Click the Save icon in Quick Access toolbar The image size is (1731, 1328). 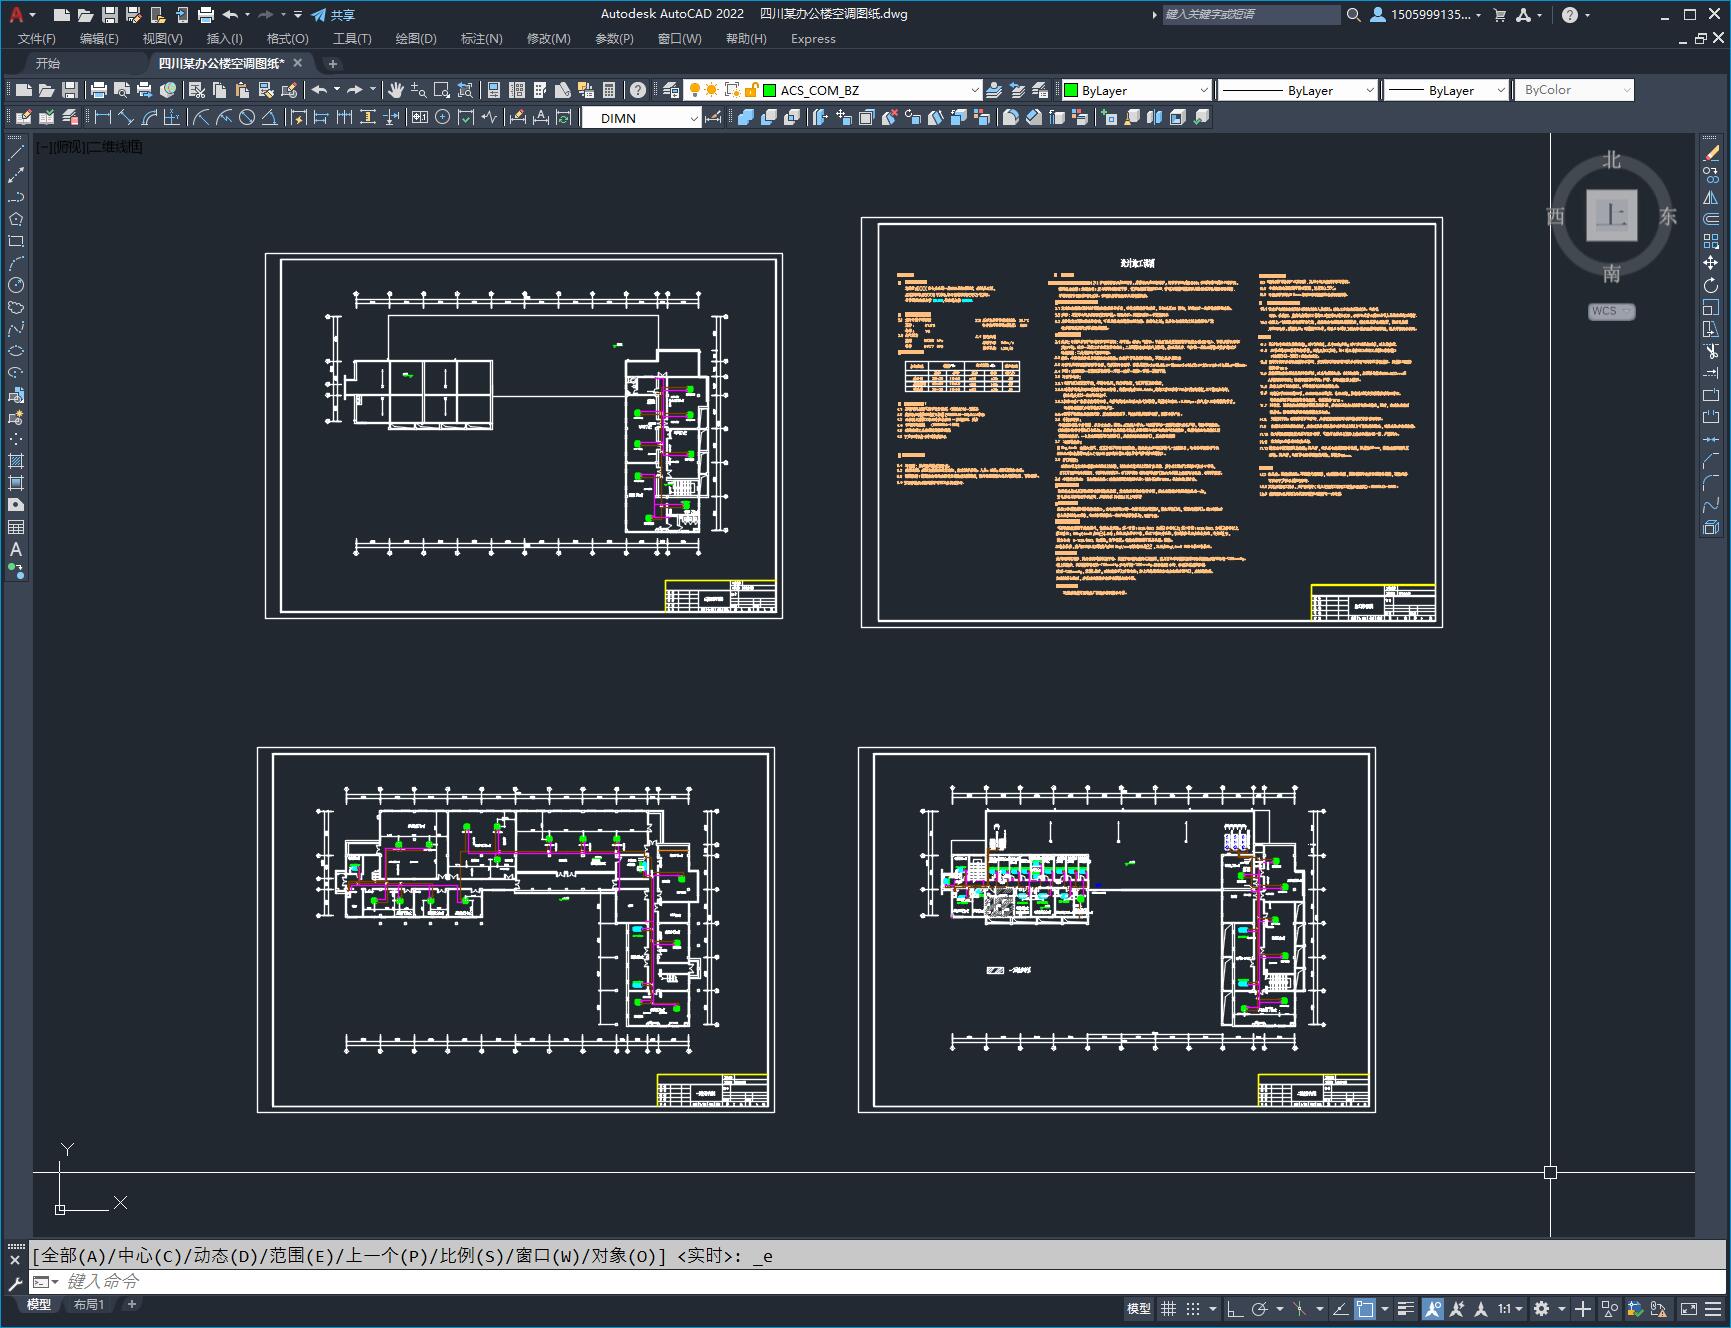[110, 15]
